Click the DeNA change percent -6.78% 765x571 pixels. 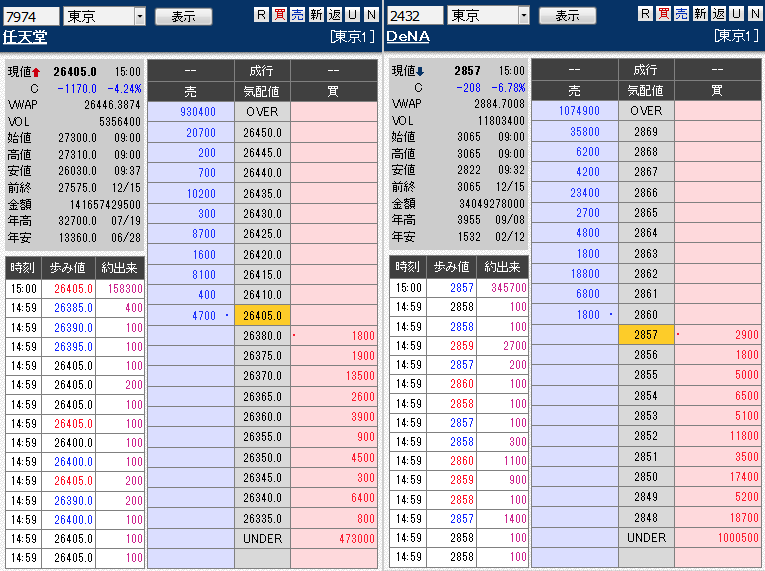[508, 88]
